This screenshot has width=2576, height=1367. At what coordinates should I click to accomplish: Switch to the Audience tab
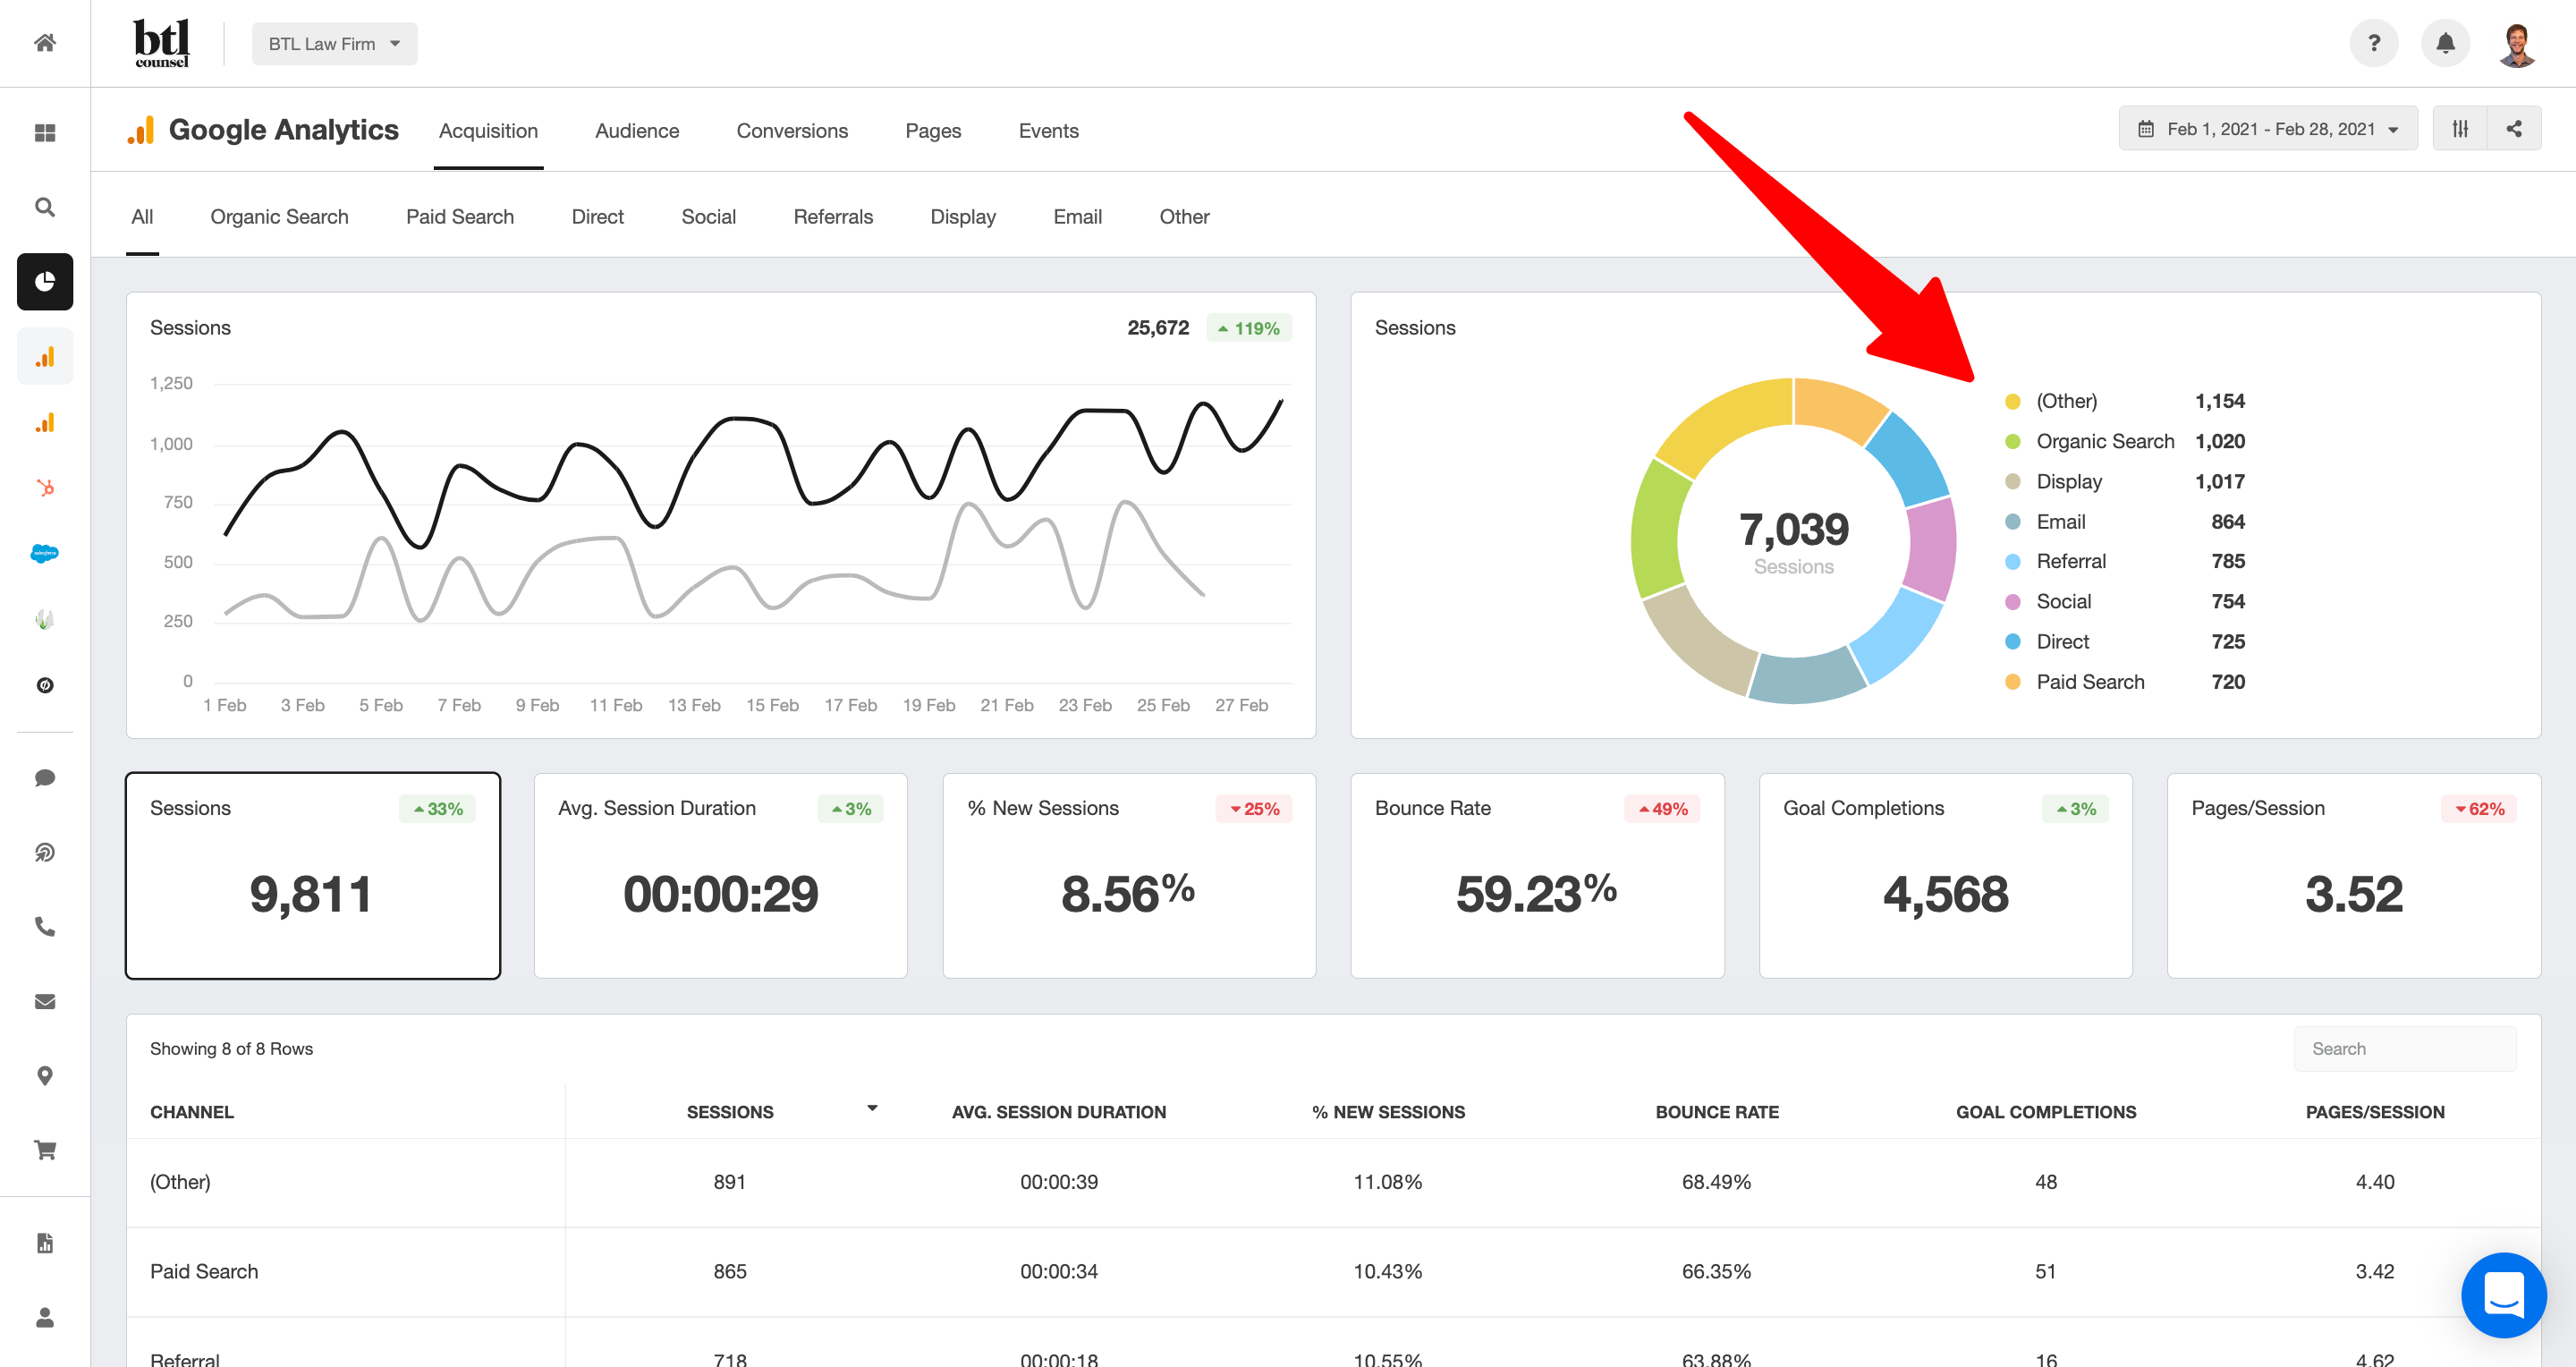[x=637, y=130]
